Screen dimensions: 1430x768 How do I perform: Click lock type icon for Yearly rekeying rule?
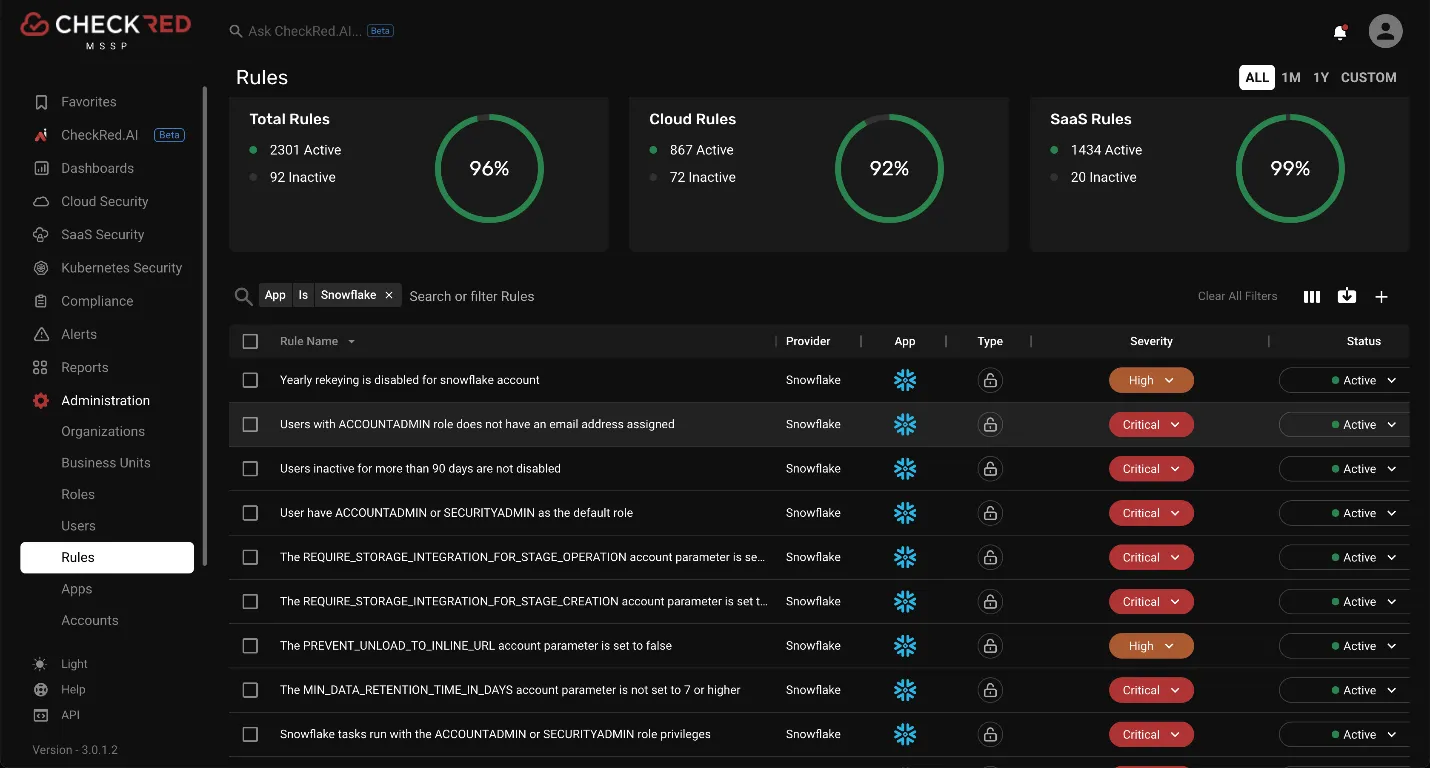[x=990, y=380]
